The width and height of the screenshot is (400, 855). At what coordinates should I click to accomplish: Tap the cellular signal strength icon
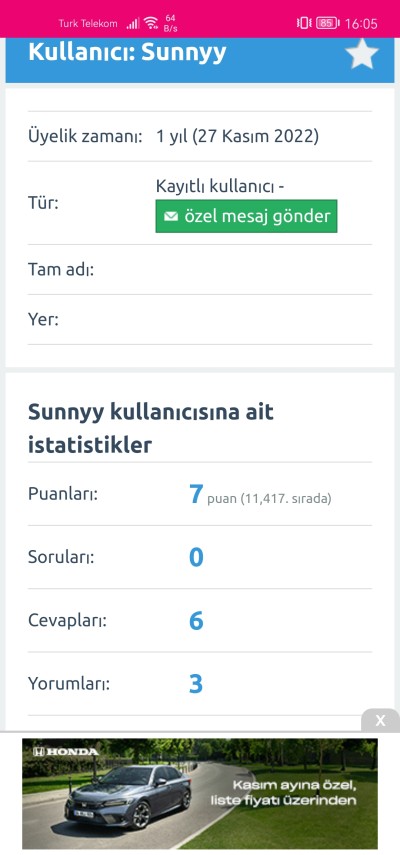click(133, 23)
